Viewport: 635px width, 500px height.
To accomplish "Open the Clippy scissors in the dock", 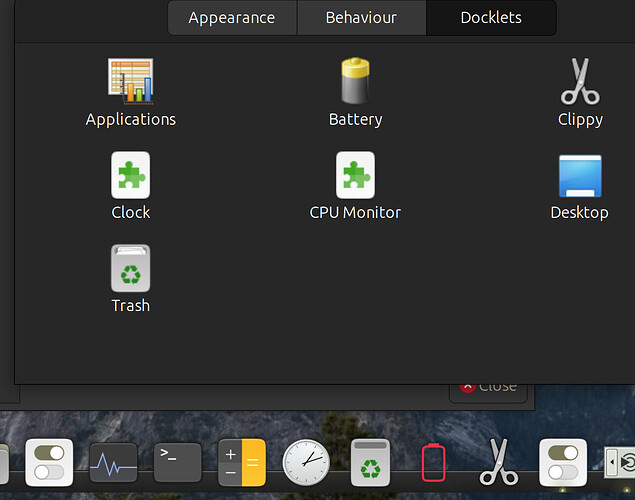I will [x=499, y=463].
